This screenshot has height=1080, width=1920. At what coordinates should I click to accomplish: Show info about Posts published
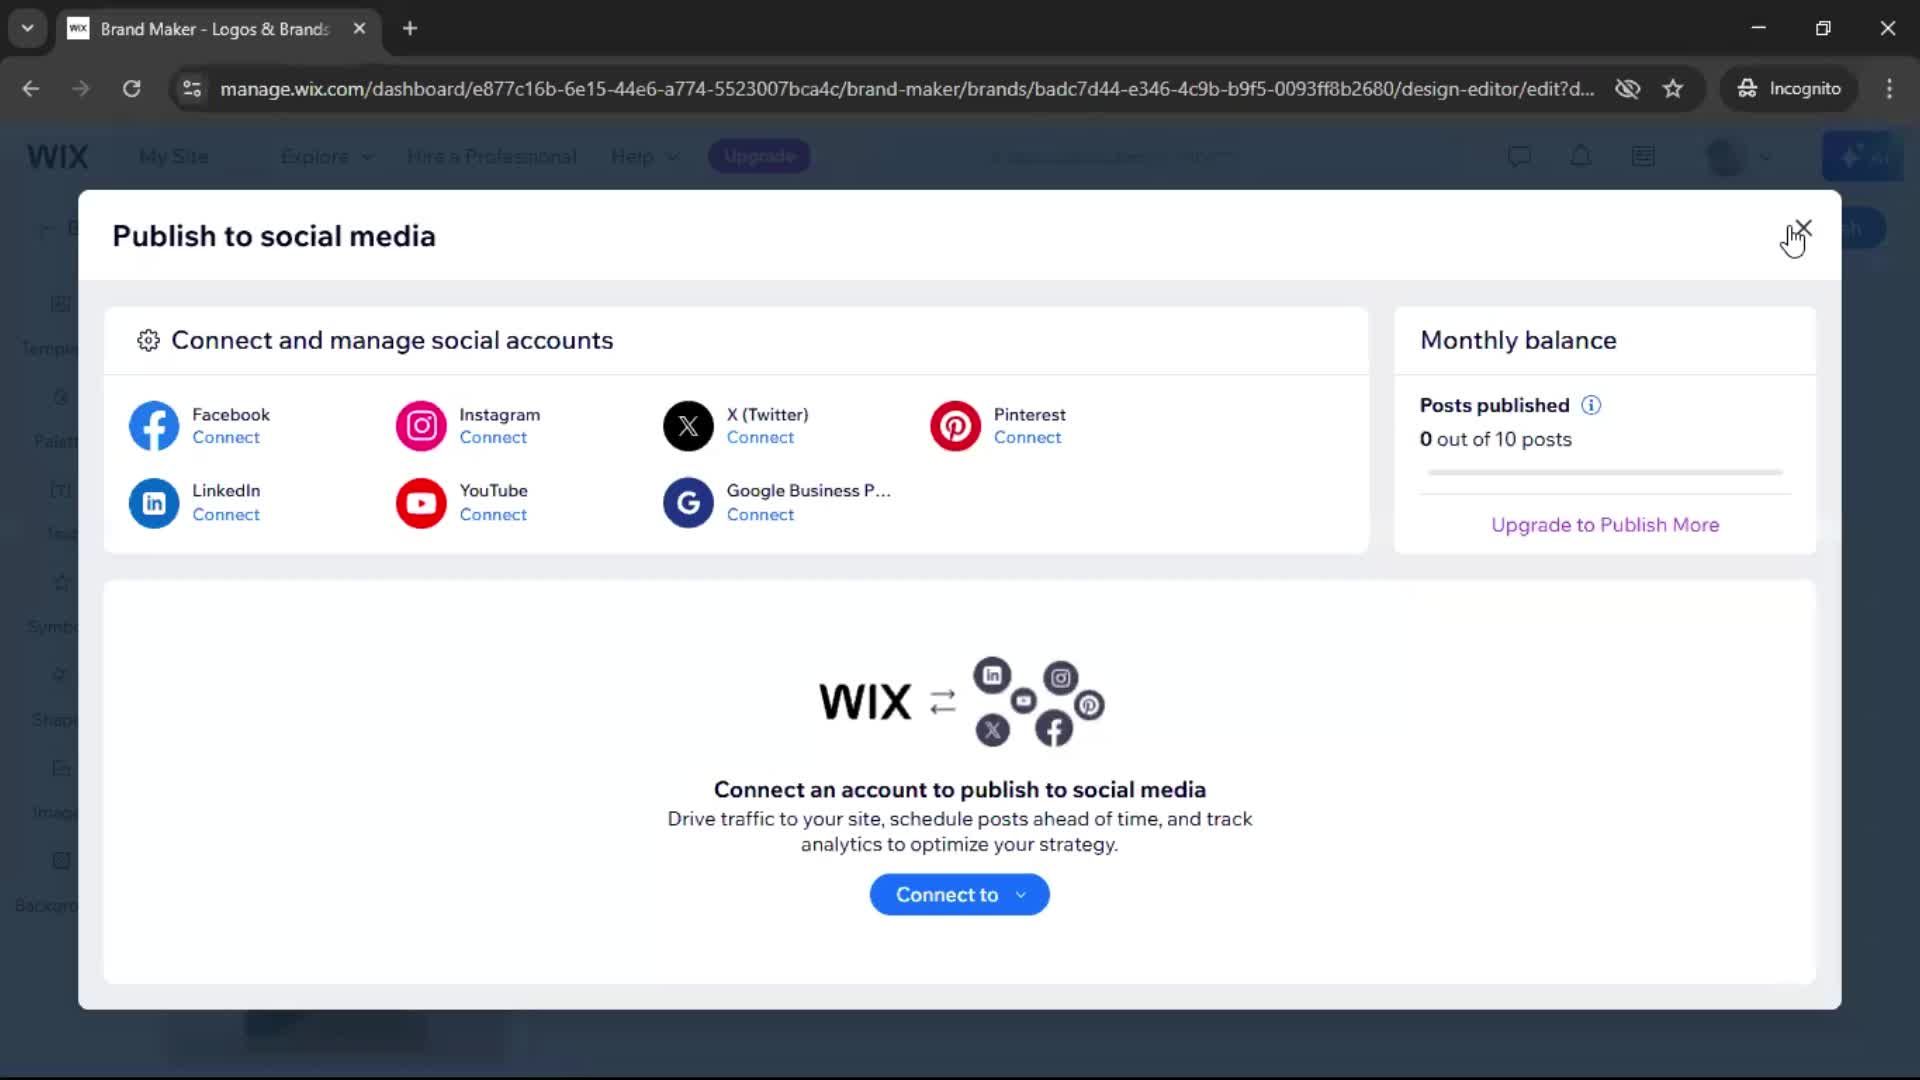1591,405
